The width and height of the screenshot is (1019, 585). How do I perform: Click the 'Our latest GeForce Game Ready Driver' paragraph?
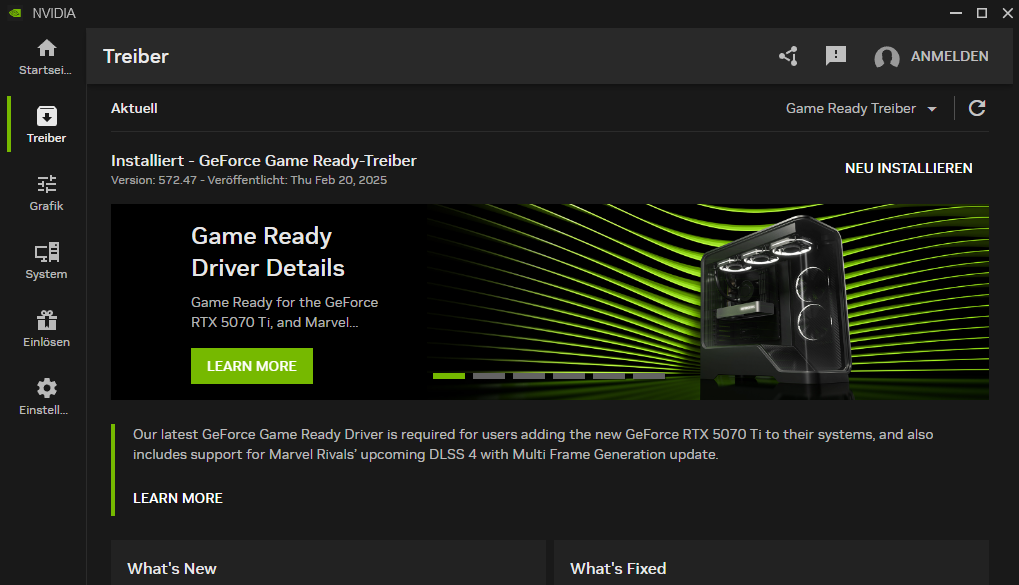click(x=533, y=444)
